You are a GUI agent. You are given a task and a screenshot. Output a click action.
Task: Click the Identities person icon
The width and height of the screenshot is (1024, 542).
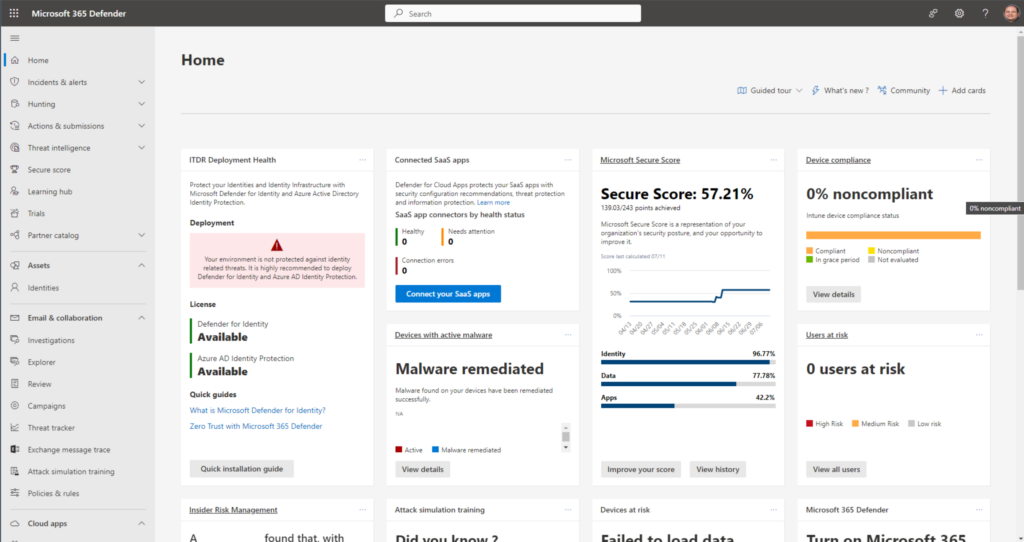tap(14, 287)
